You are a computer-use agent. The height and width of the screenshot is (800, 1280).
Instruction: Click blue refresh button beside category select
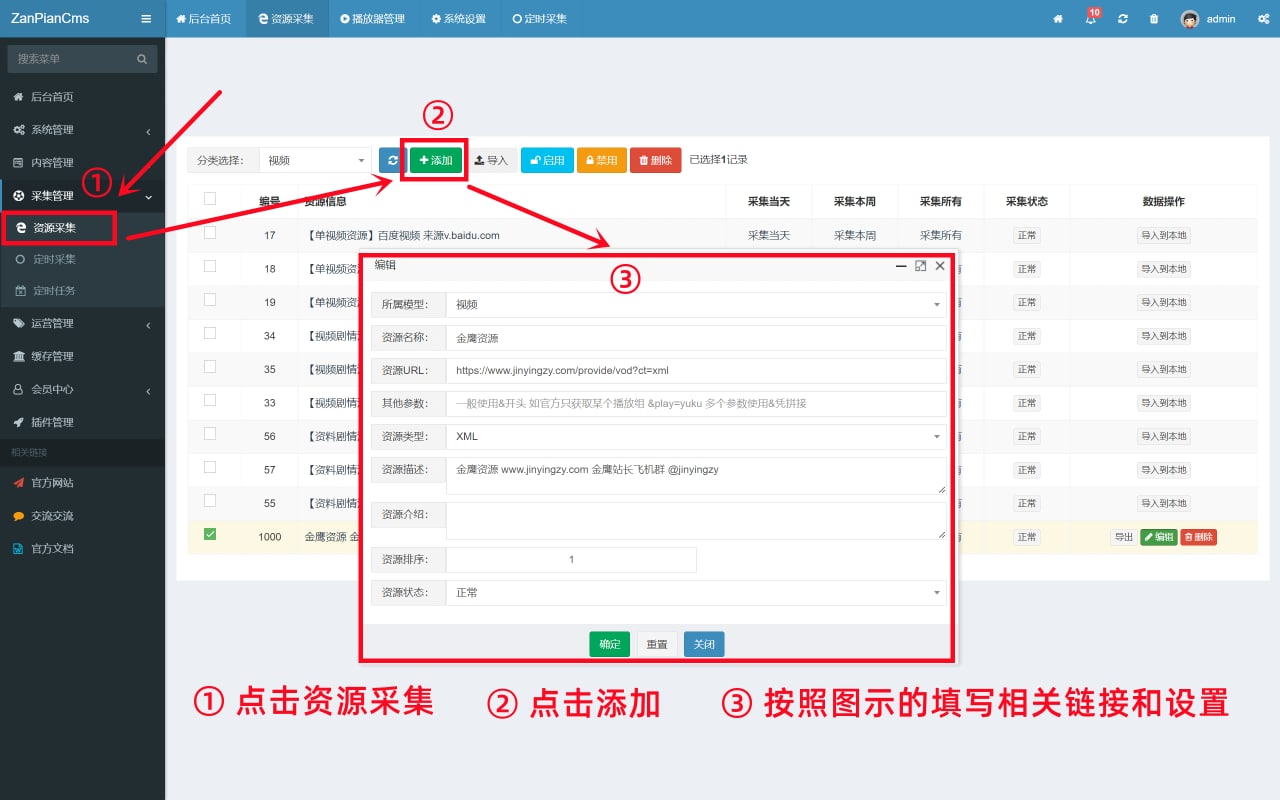(392, 160)
